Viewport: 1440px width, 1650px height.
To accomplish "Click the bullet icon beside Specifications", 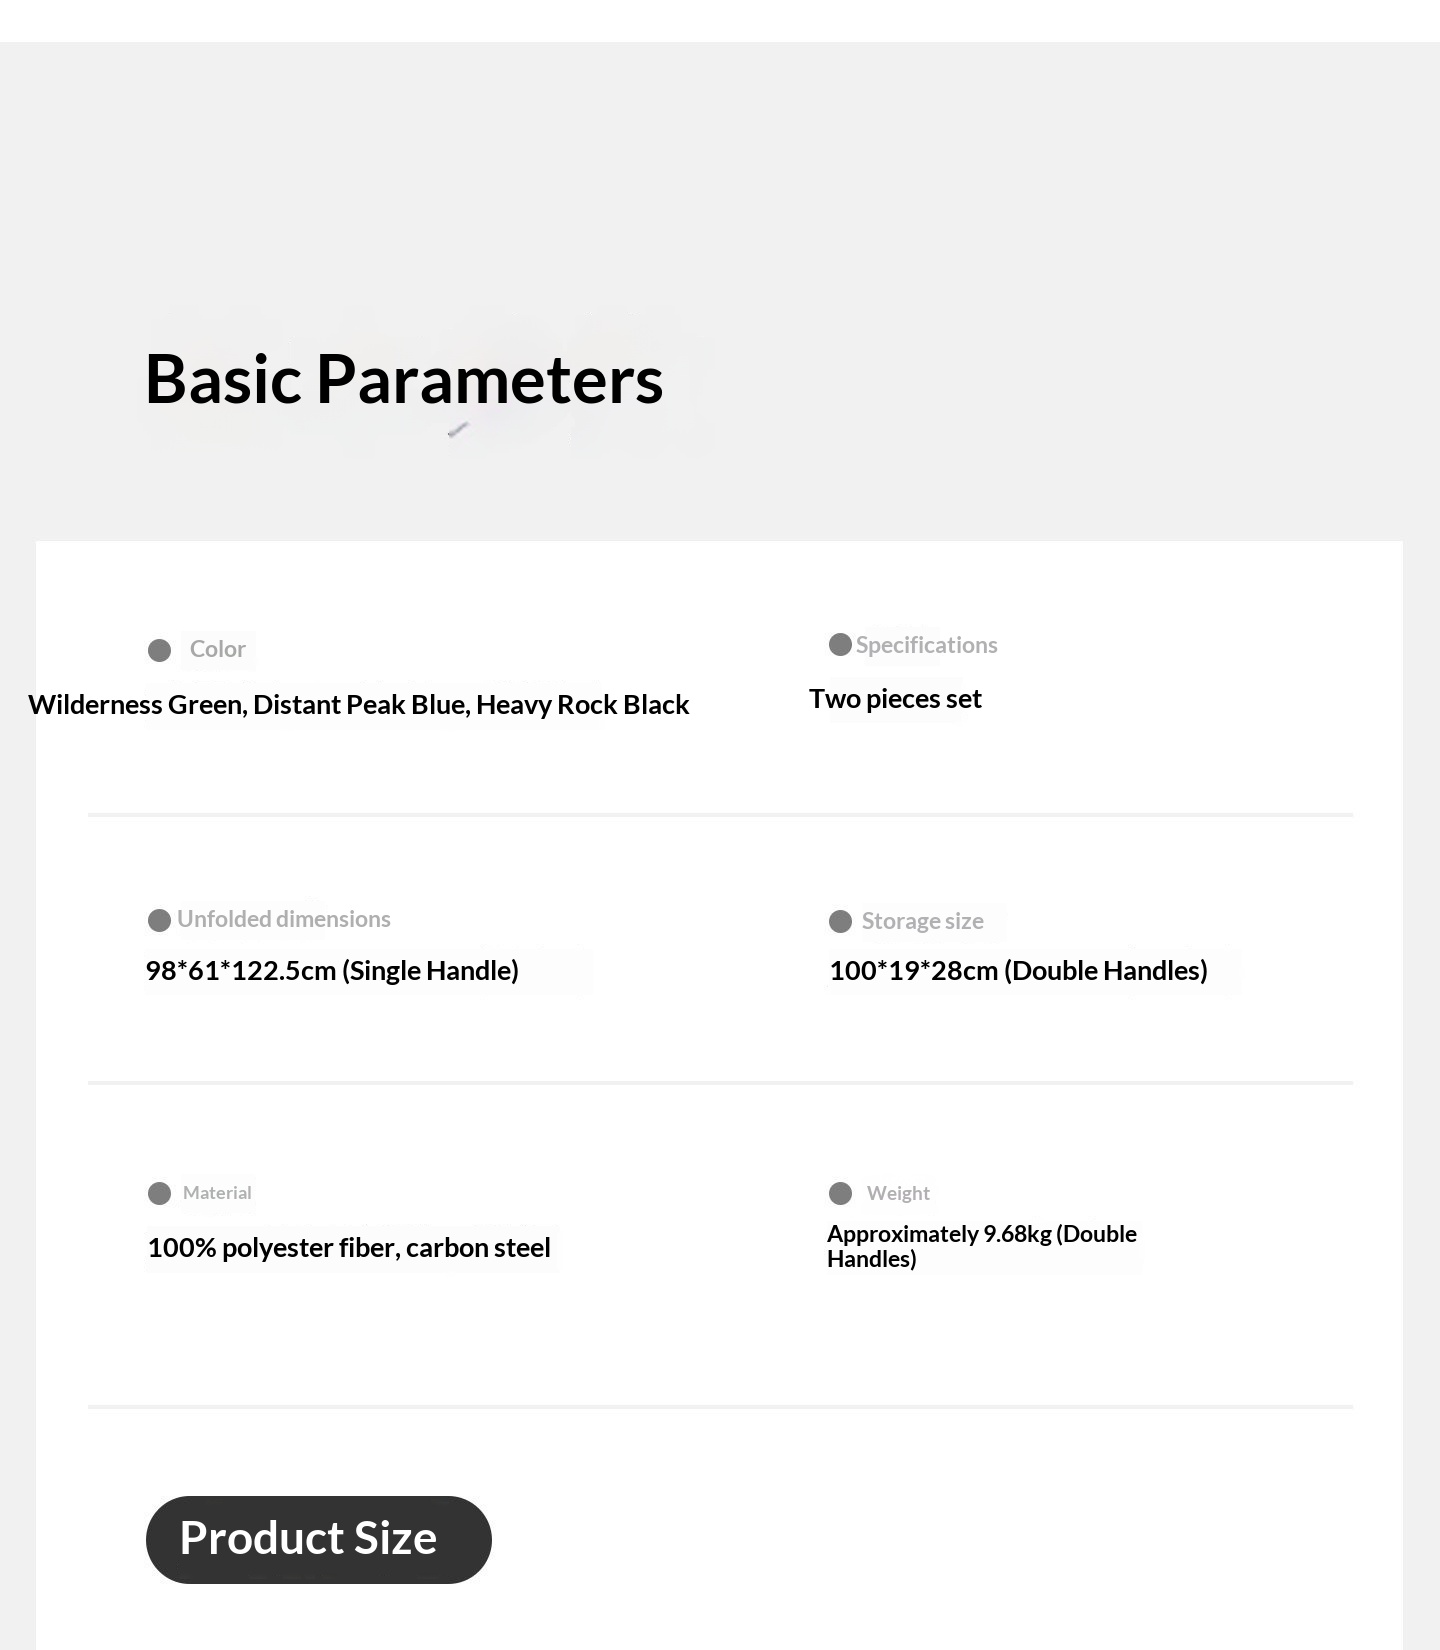I will coord(840,645).
